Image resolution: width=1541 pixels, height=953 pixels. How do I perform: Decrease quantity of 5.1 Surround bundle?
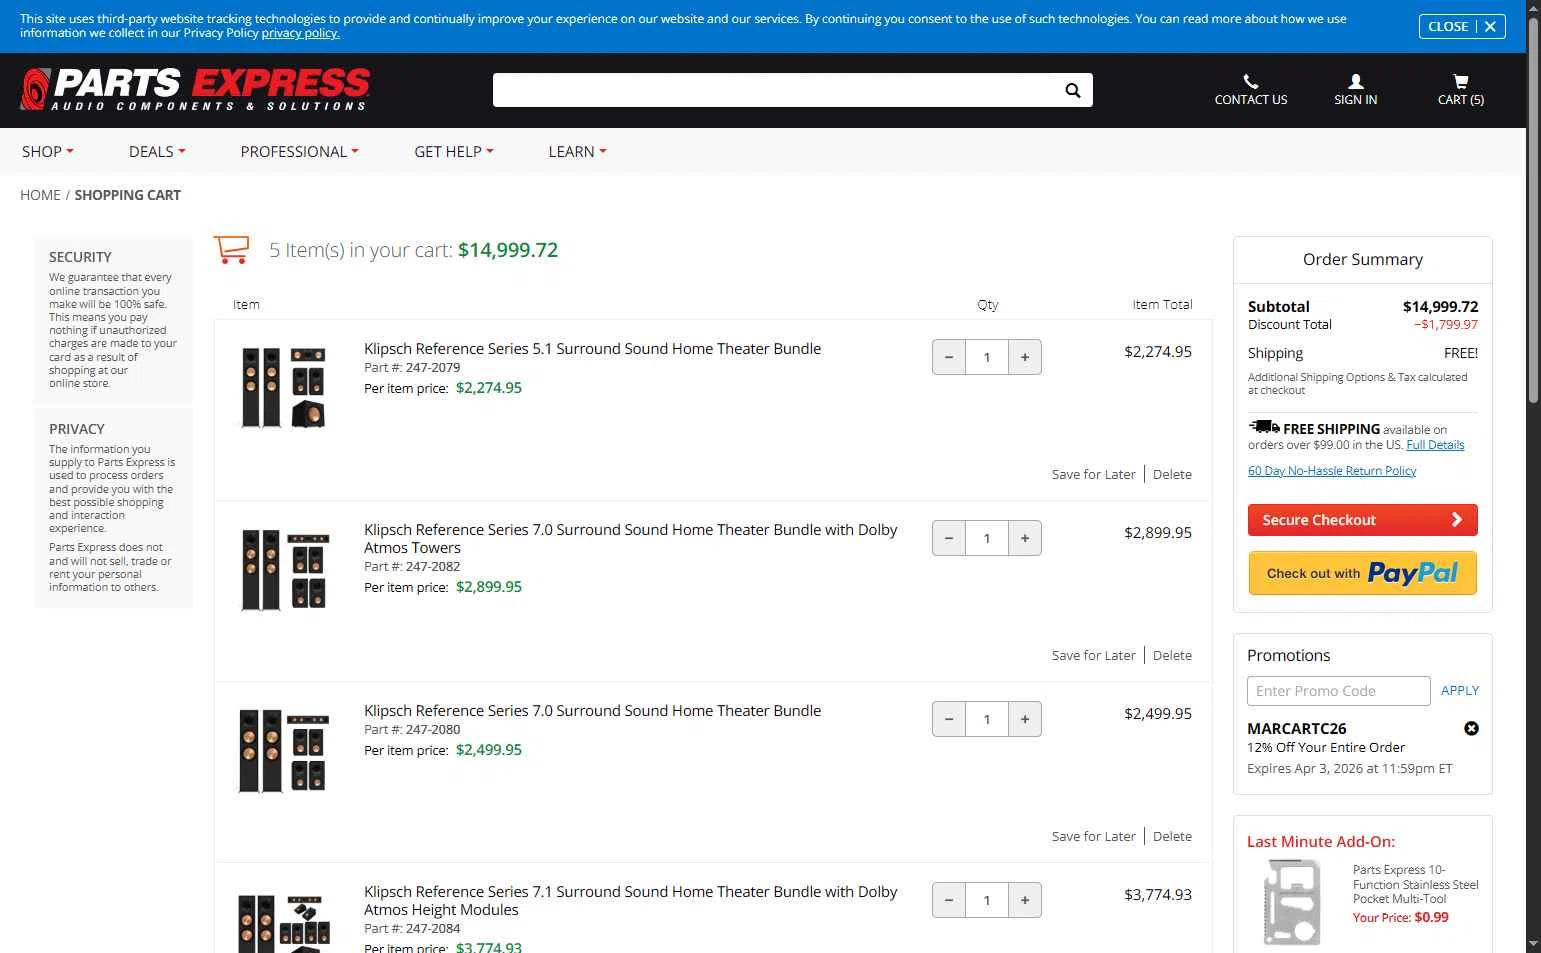pos(949,357)
